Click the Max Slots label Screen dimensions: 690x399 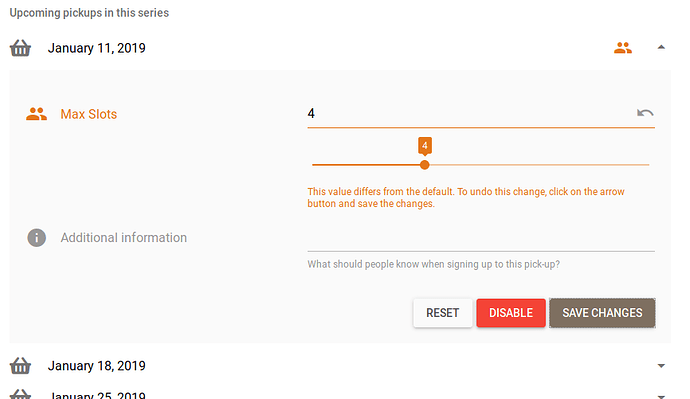89,114
